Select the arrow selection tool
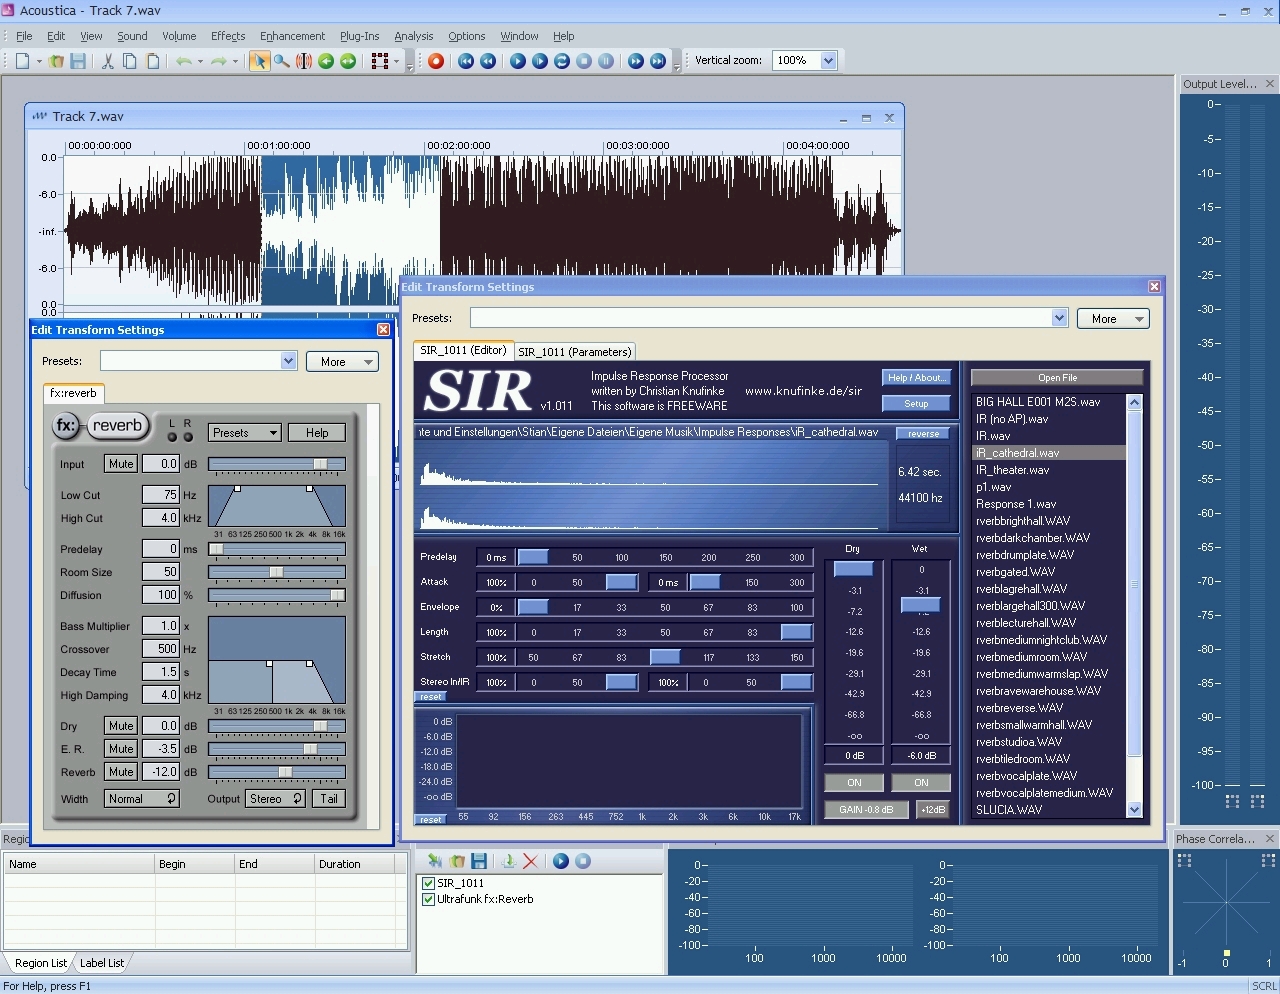The height and width of the screenshot is (994, 1280). click(259, 61)
